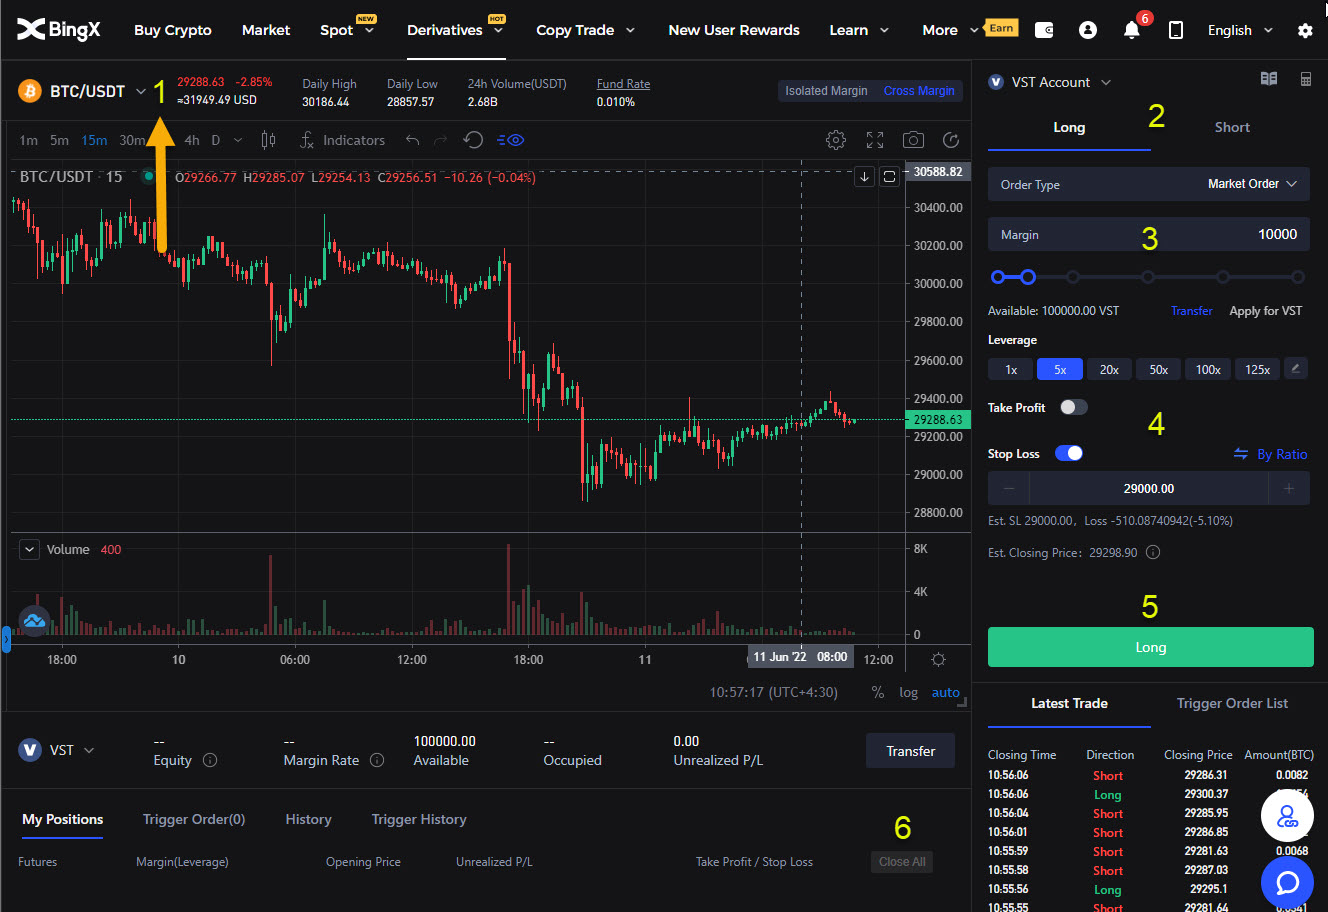The height and width of the screenshot is (912, 1328).
Task: Take a chart snapshot with the camera icon
Action: [913, 140]
